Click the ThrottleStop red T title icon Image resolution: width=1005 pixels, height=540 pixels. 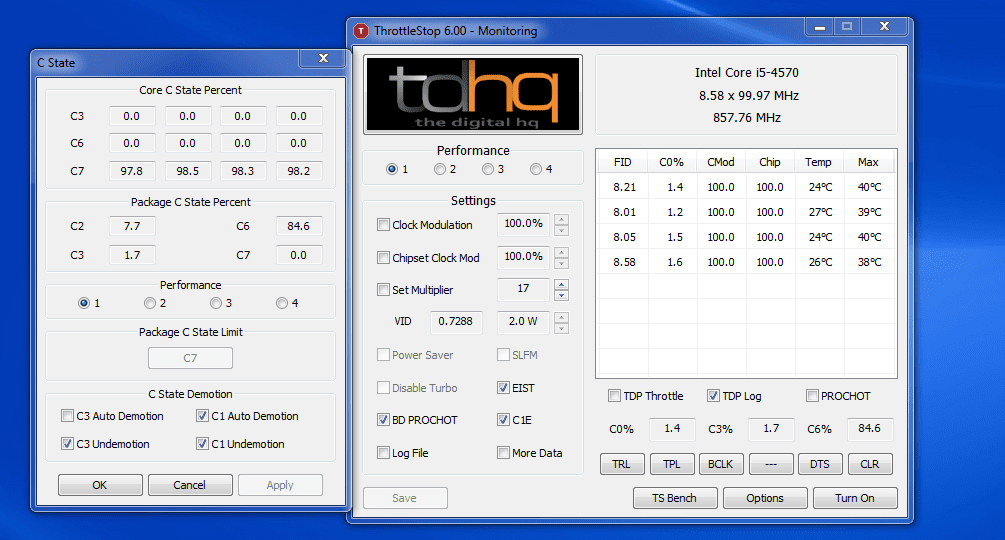tap(361, 31)
